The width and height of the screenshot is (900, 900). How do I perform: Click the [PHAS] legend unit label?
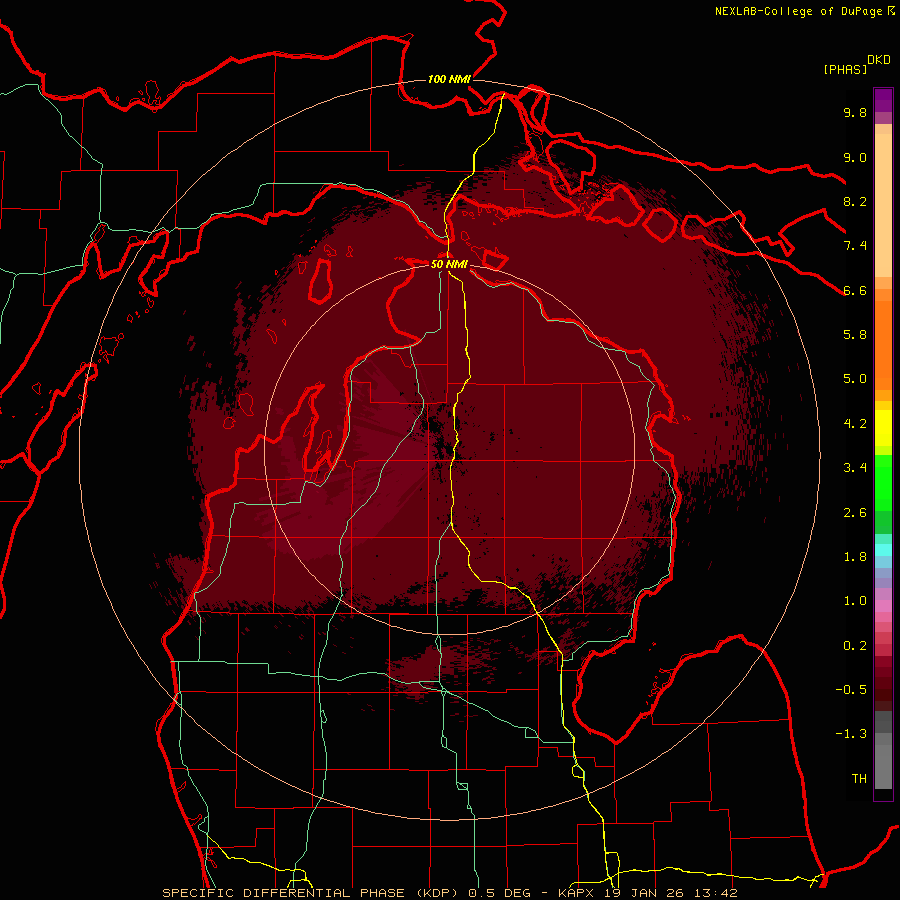845,69
